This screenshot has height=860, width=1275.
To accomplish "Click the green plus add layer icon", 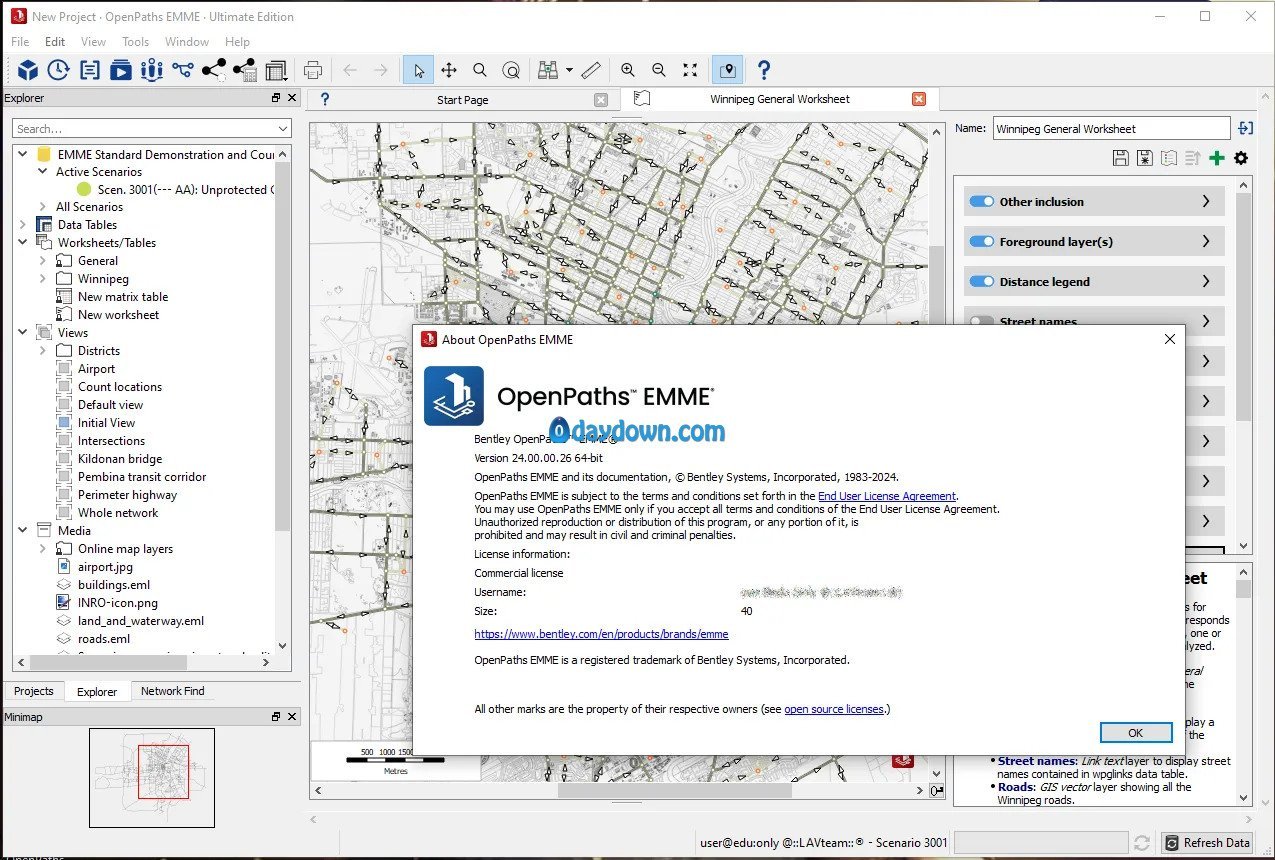I will click(x=1217, y=158).
